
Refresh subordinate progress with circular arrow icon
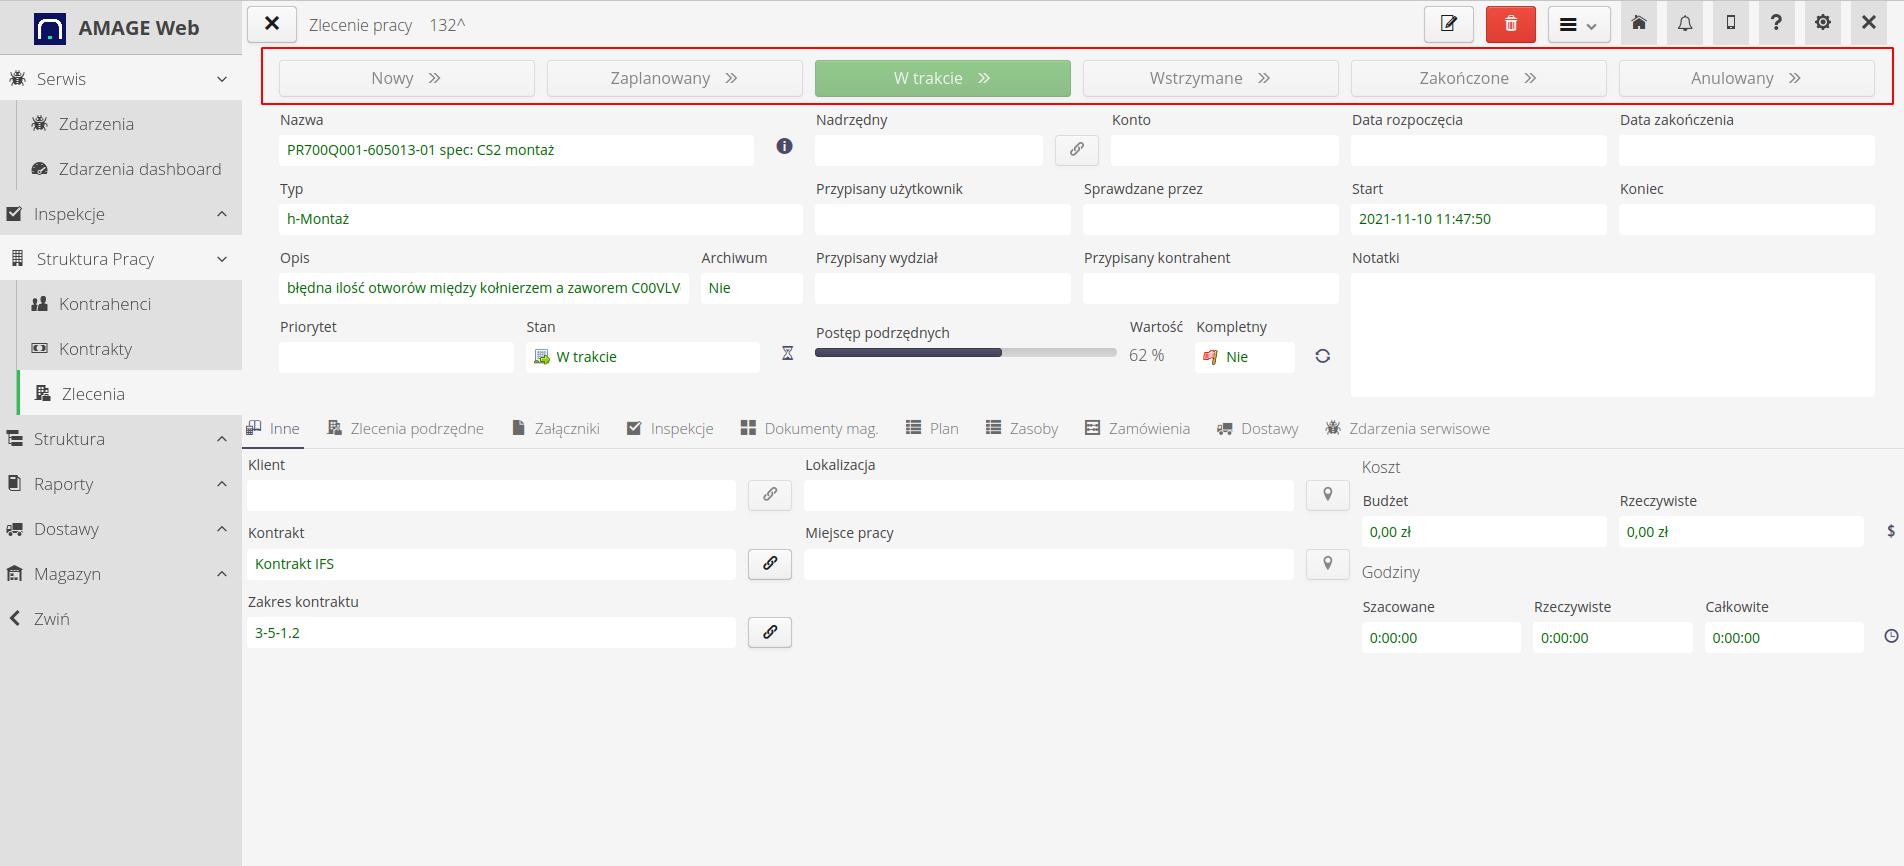[x=1322, y=356]
